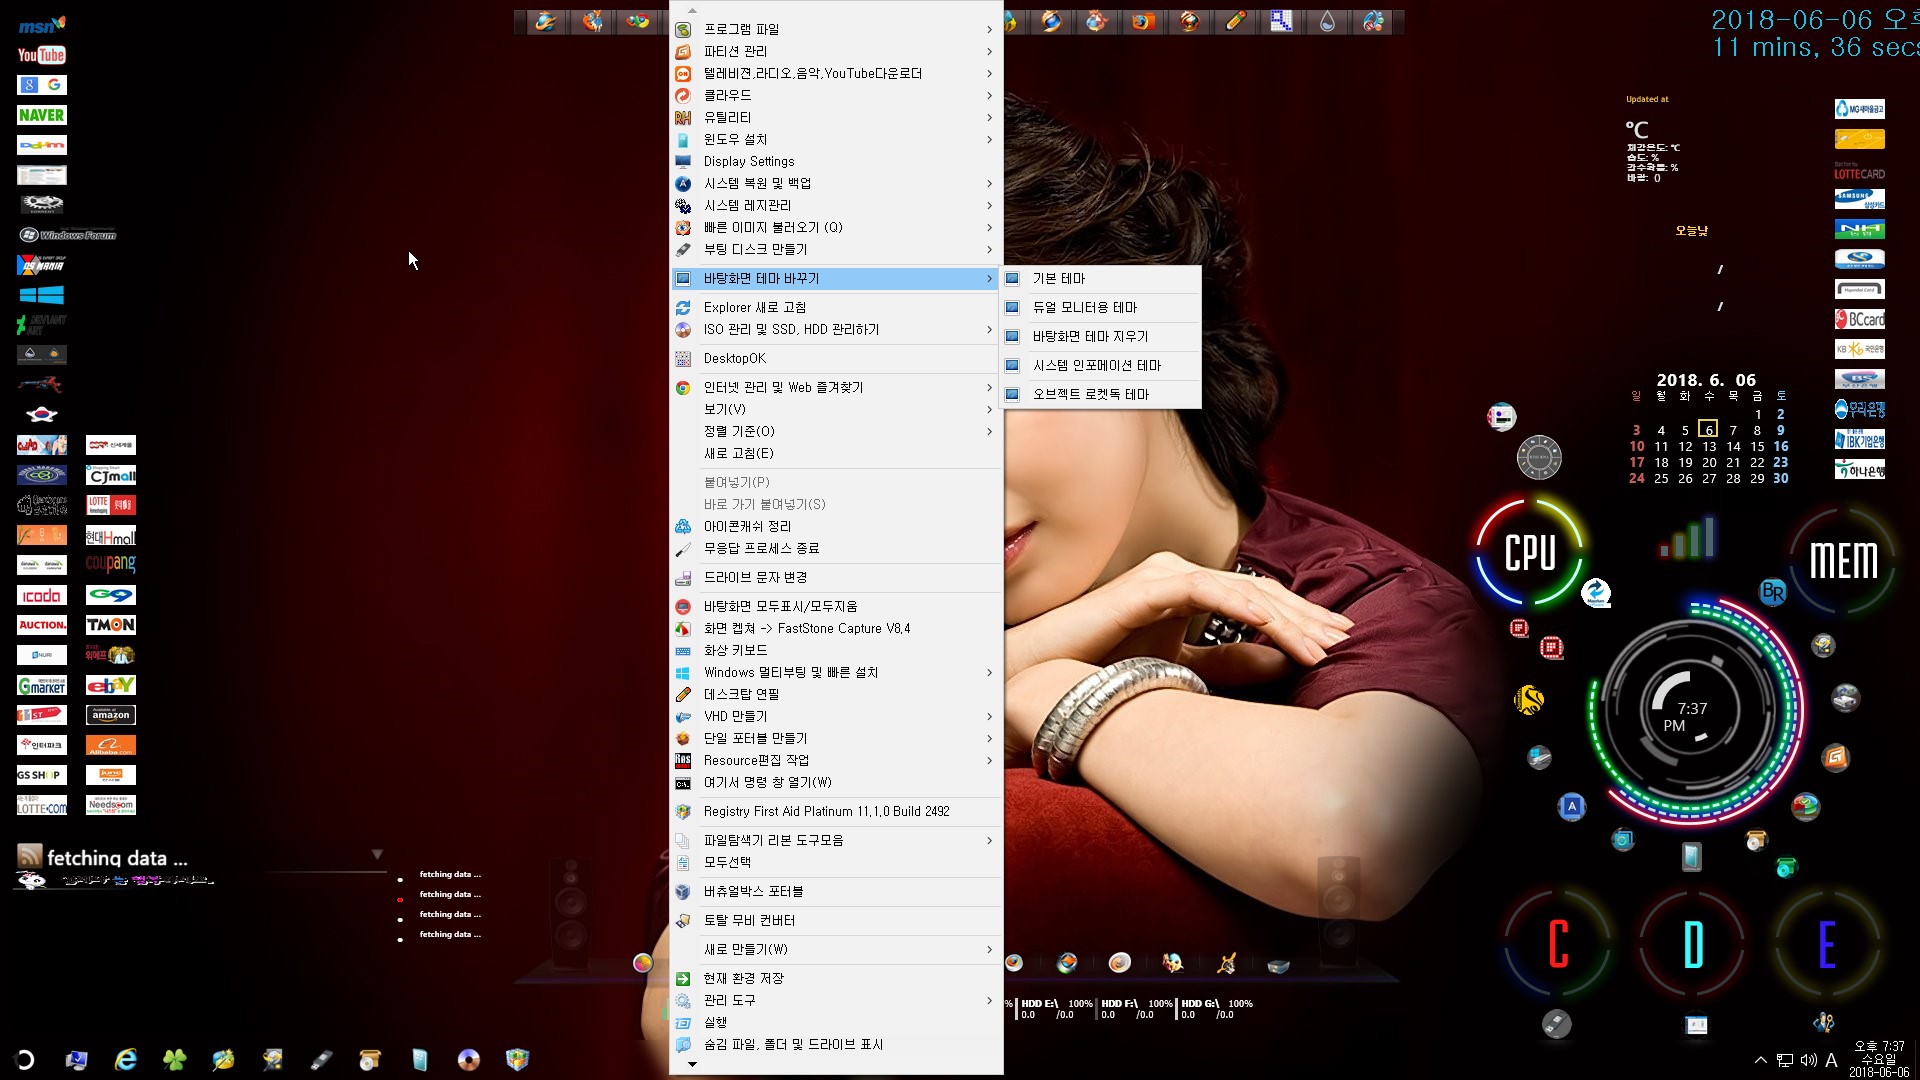Open 버츄얼박스 포터블 entry
The width and height of the screenshot is (1920, 1080).
click(x=836, y=891)
